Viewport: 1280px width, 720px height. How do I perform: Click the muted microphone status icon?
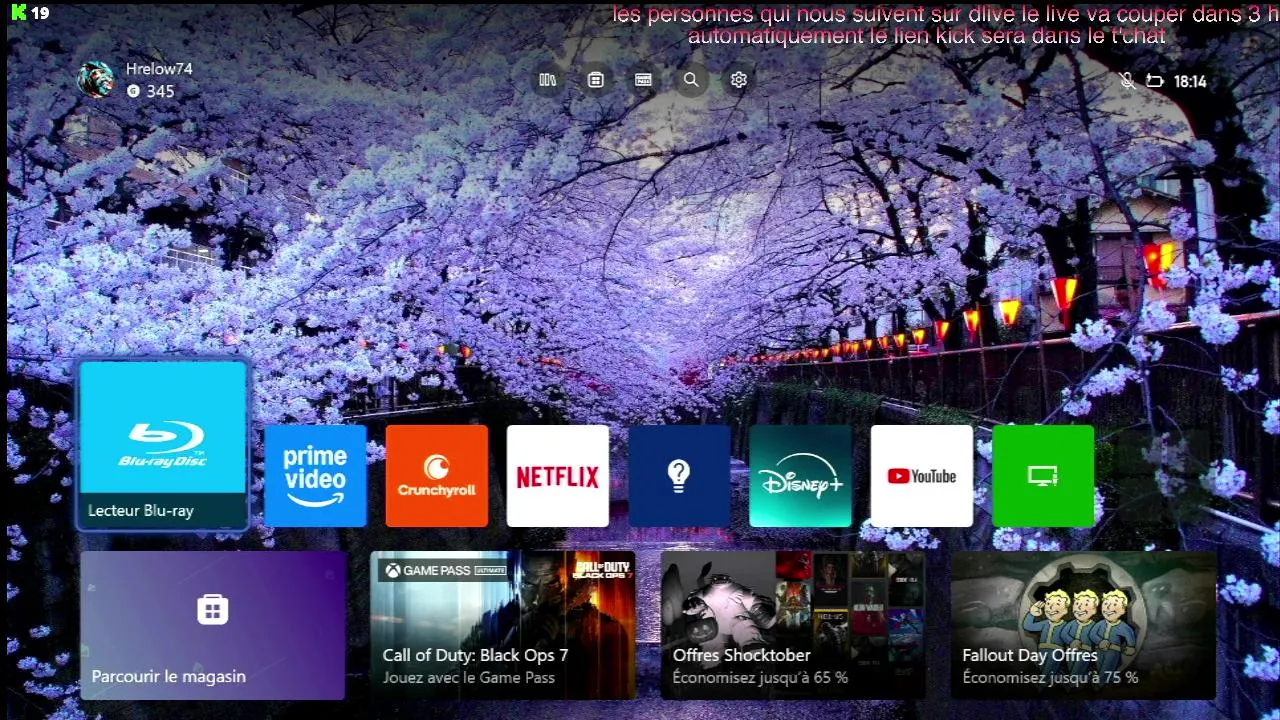[x=1127, y=81]
